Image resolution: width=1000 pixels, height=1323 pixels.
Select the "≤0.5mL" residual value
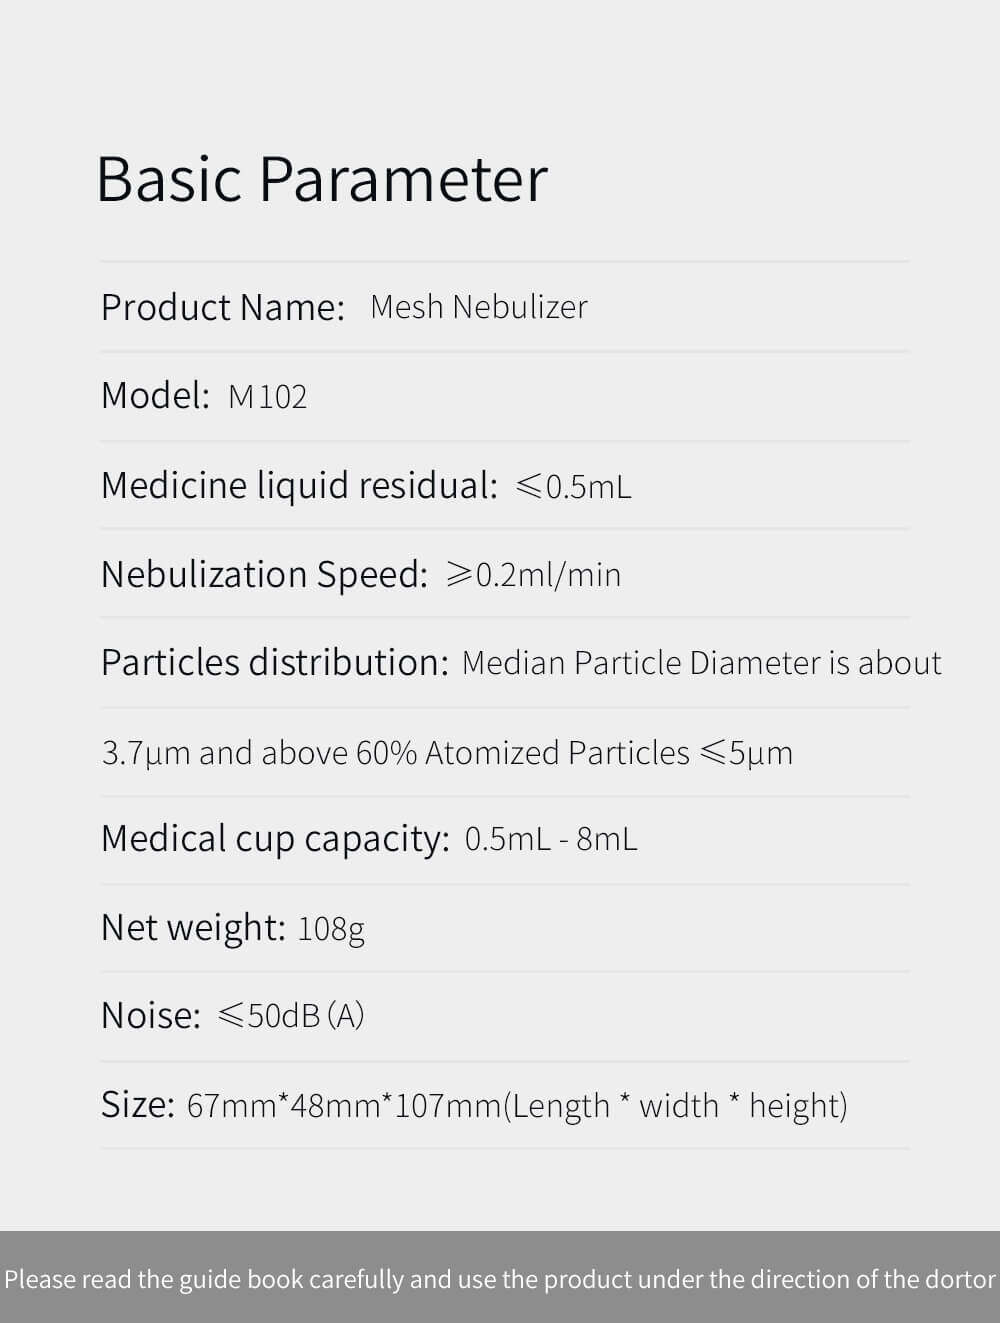pyautogui.click(x=574, y=487)
